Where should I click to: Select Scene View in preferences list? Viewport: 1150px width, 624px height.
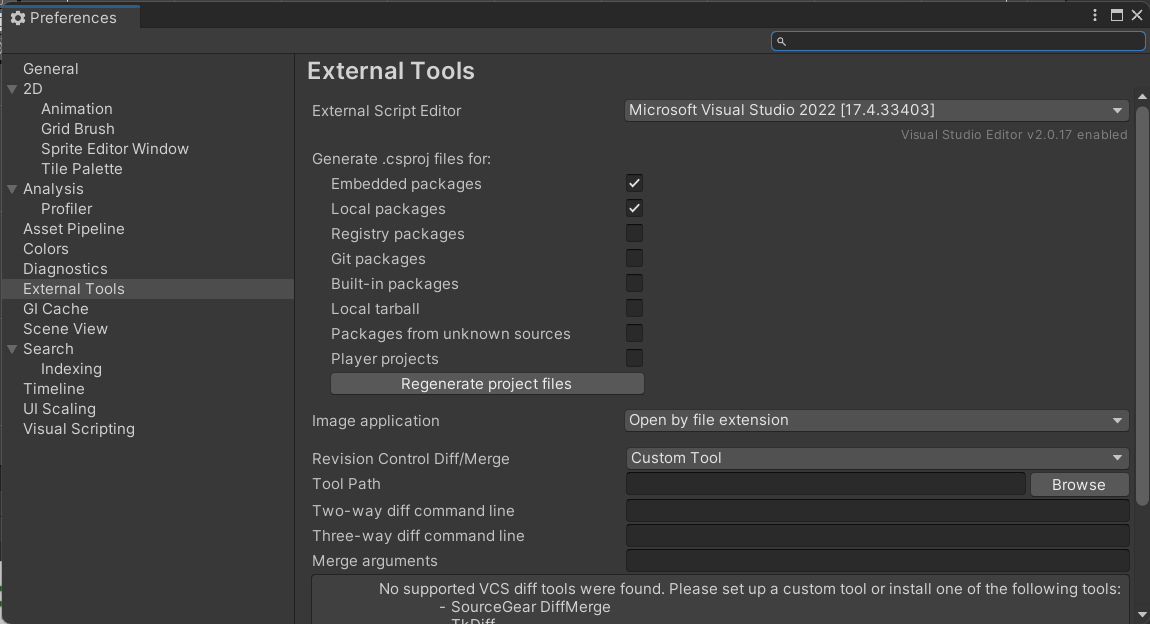tap(65, 329)
